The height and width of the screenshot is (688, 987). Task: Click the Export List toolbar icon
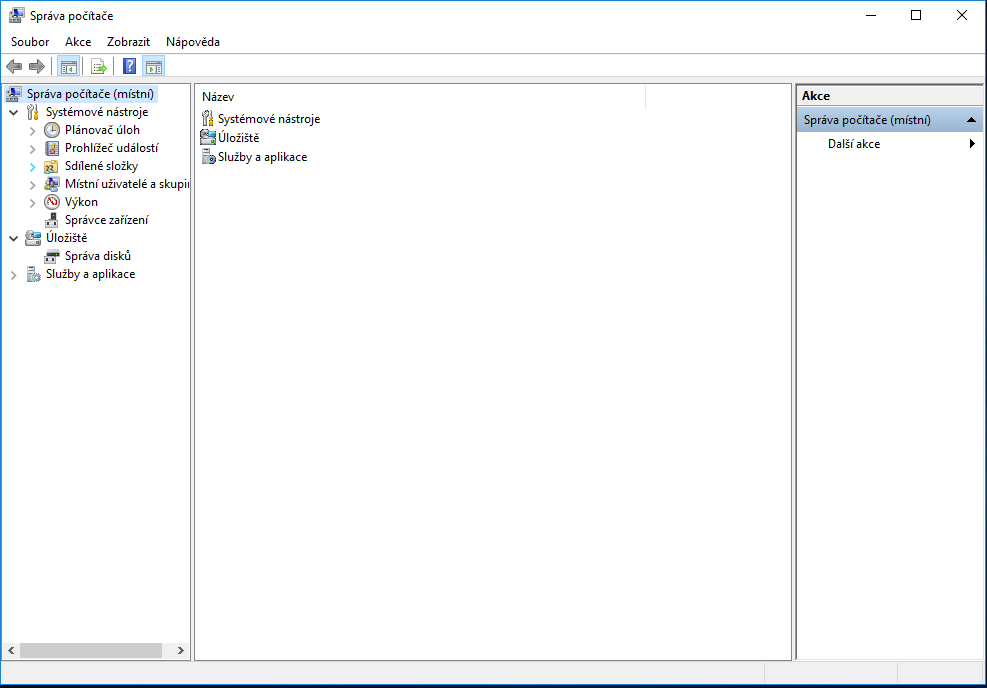[x=98, y=67]
